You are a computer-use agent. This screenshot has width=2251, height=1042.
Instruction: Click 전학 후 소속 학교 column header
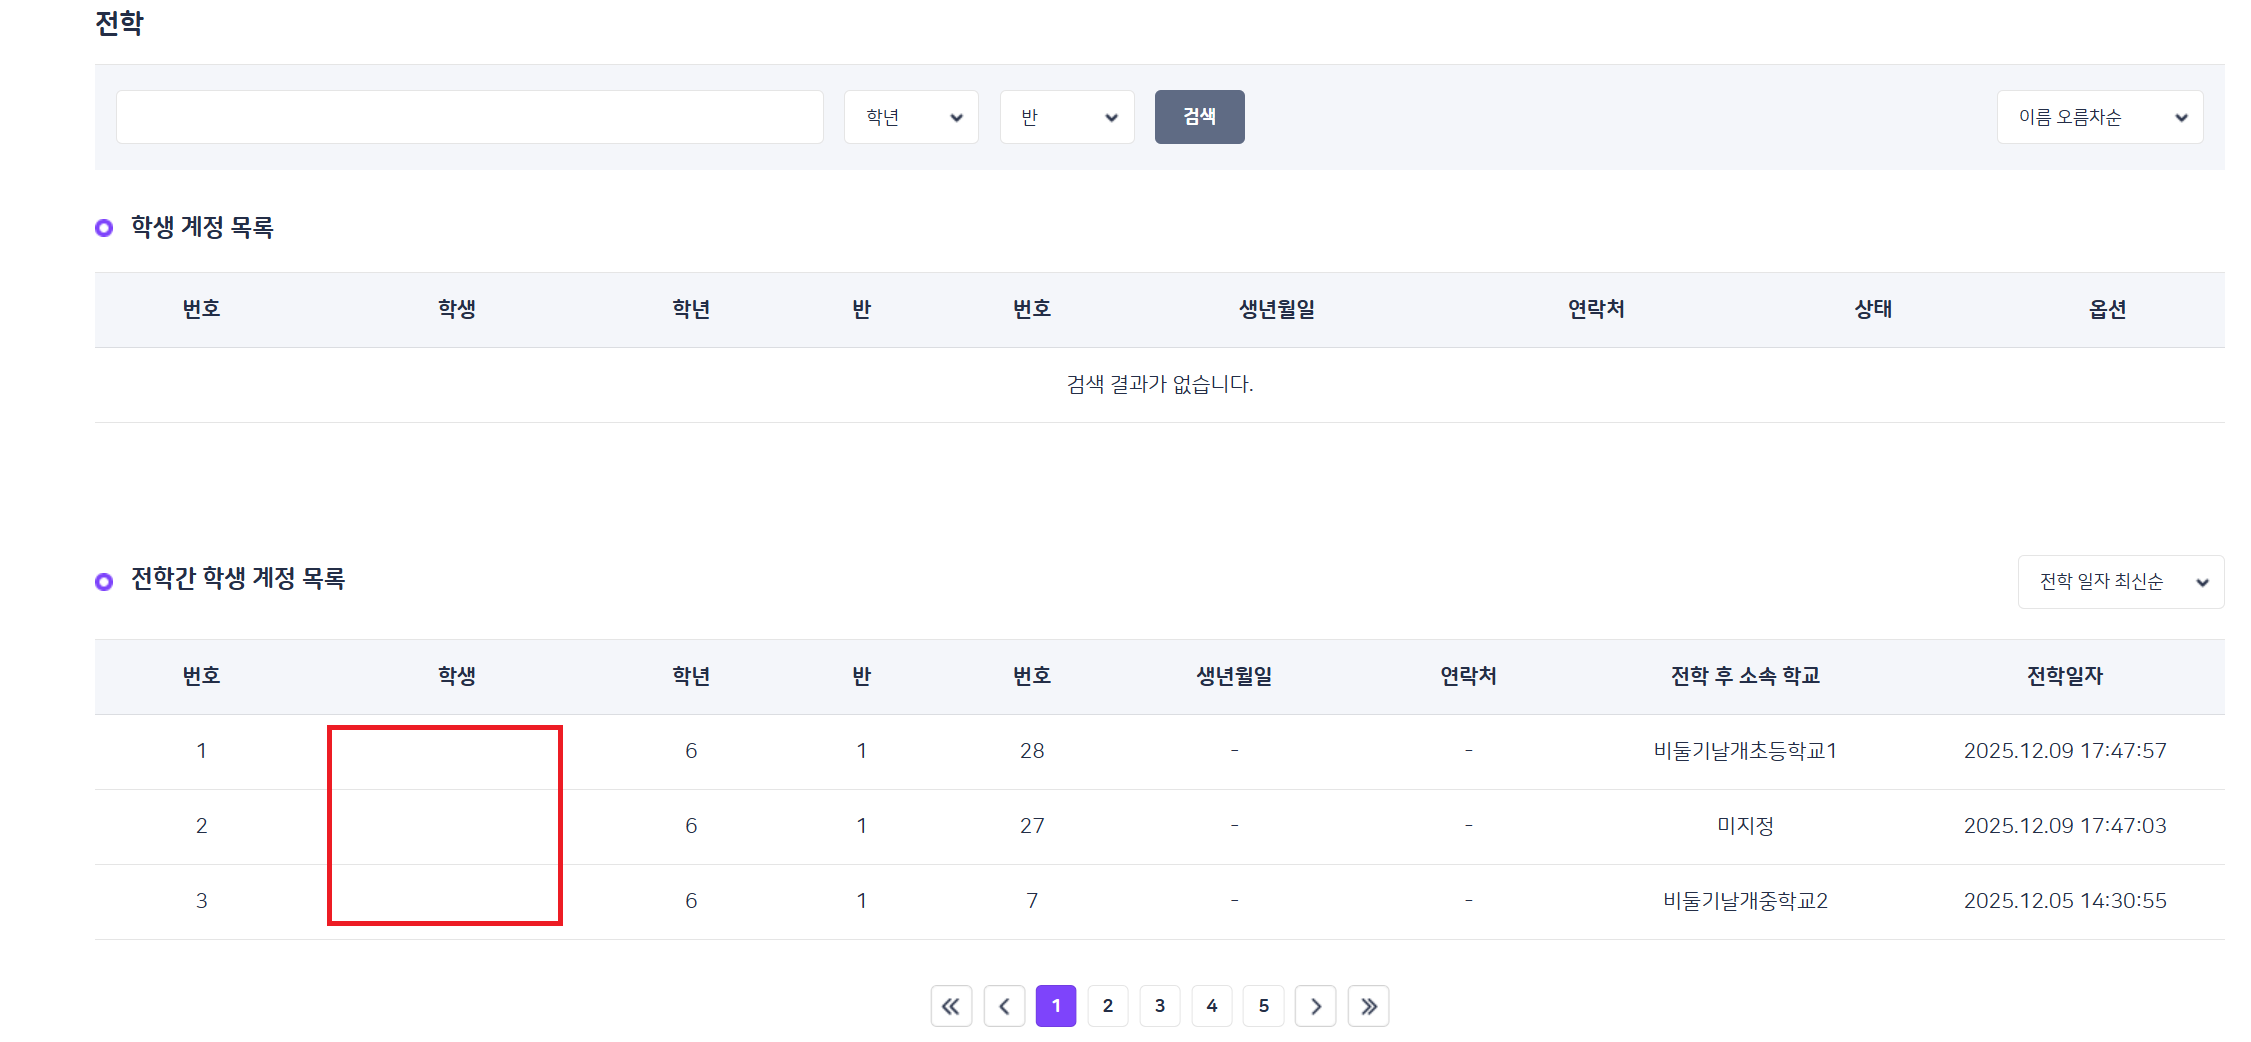coord(1745,676)
